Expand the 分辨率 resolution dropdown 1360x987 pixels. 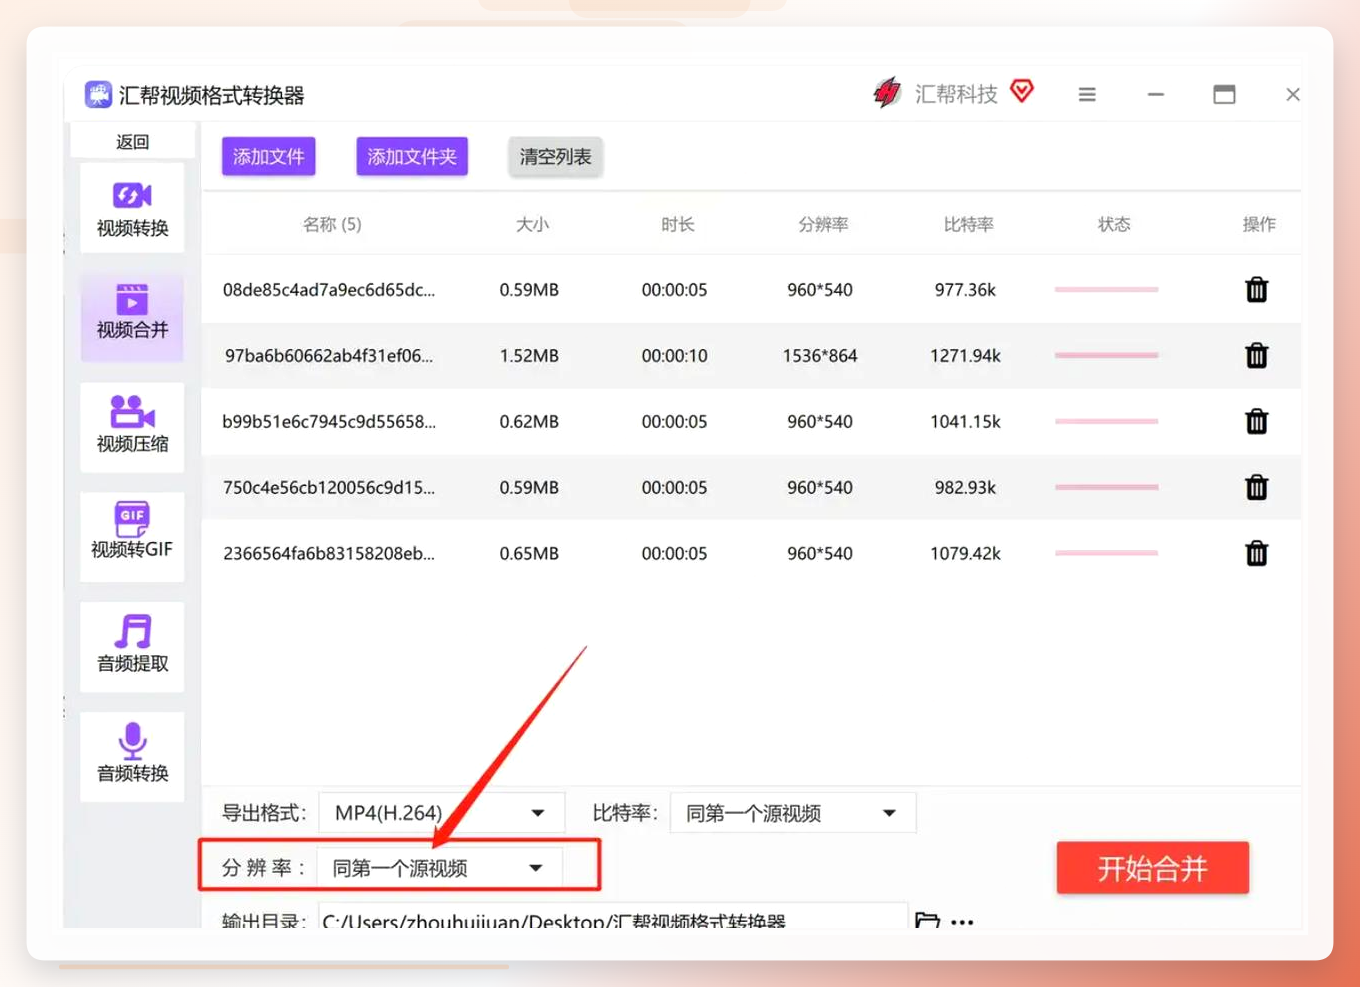(x=440, y=868)
